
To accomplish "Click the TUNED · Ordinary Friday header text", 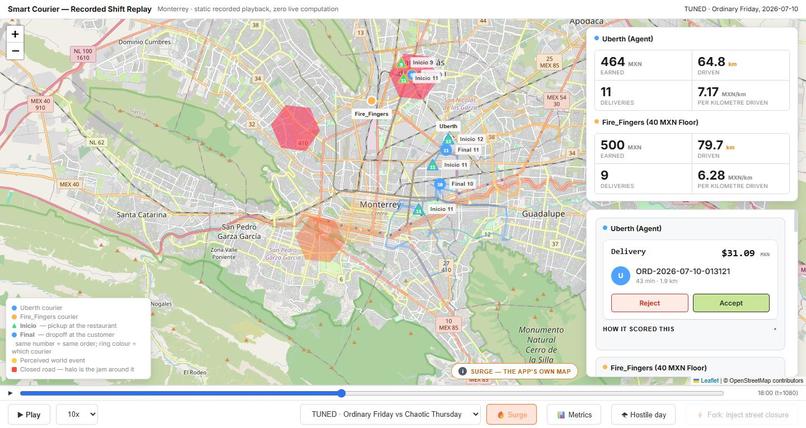I will (741, 9).
